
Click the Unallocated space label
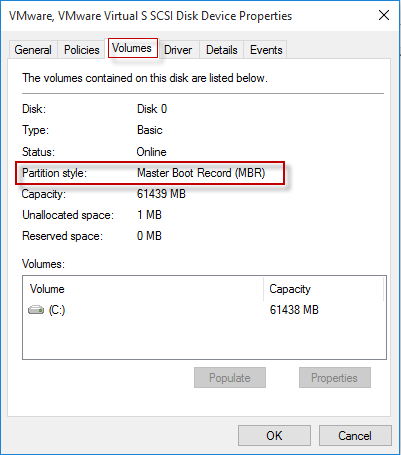pos(68,215)
